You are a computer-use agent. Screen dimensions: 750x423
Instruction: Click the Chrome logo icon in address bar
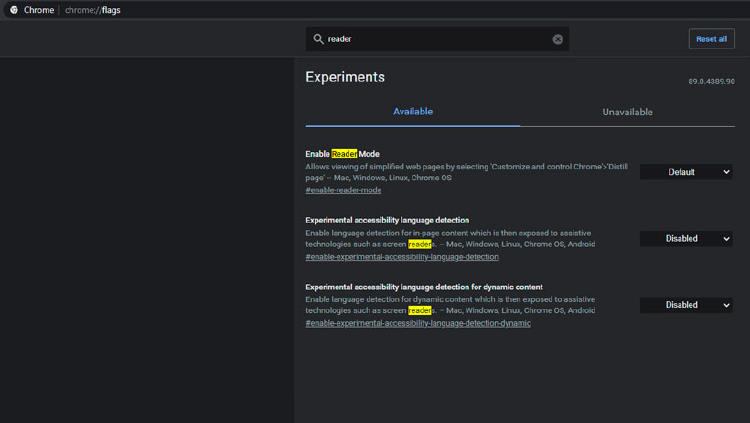click(14, 9)
